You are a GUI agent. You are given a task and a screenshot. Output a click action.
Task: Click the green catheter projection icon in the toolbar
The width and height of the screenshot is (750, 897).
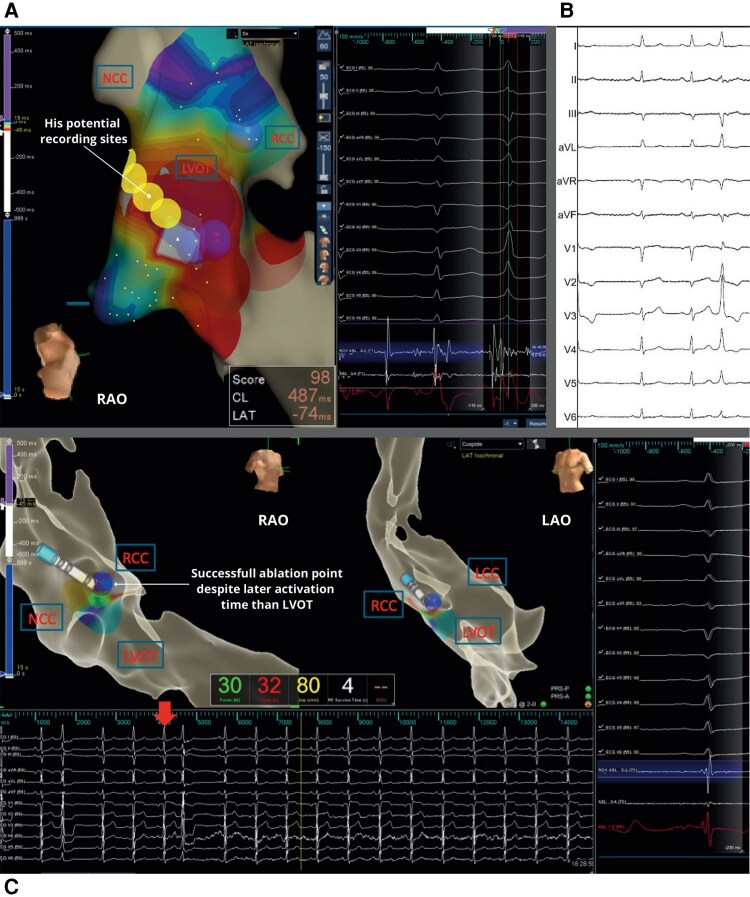[x=324, y=226]
